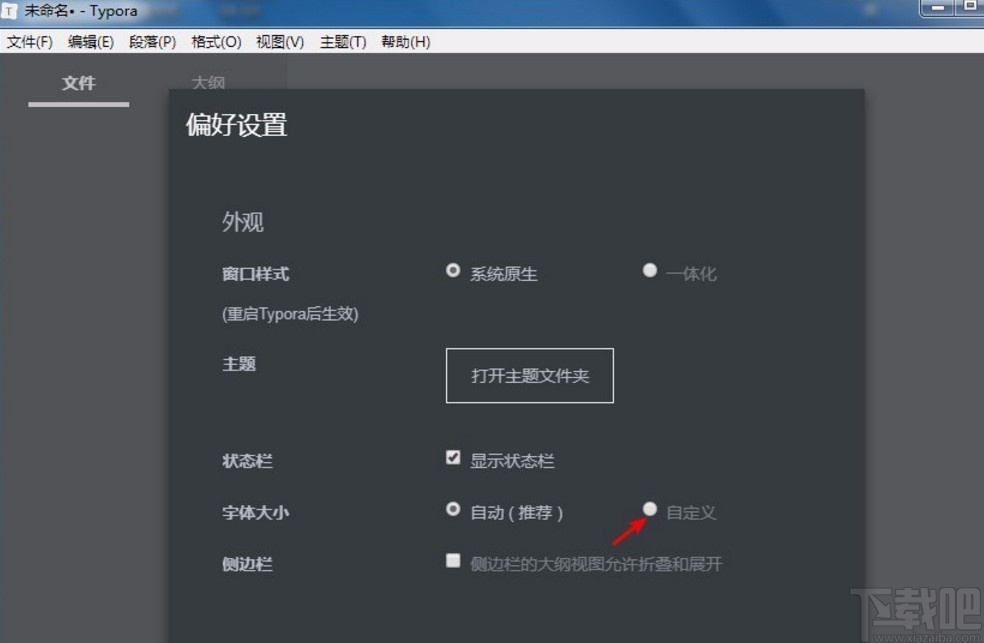The height and width of the screenshot is (643, 984).
Task: Select 自动（推荐）for font size
Action: click(x=453, y=509)
